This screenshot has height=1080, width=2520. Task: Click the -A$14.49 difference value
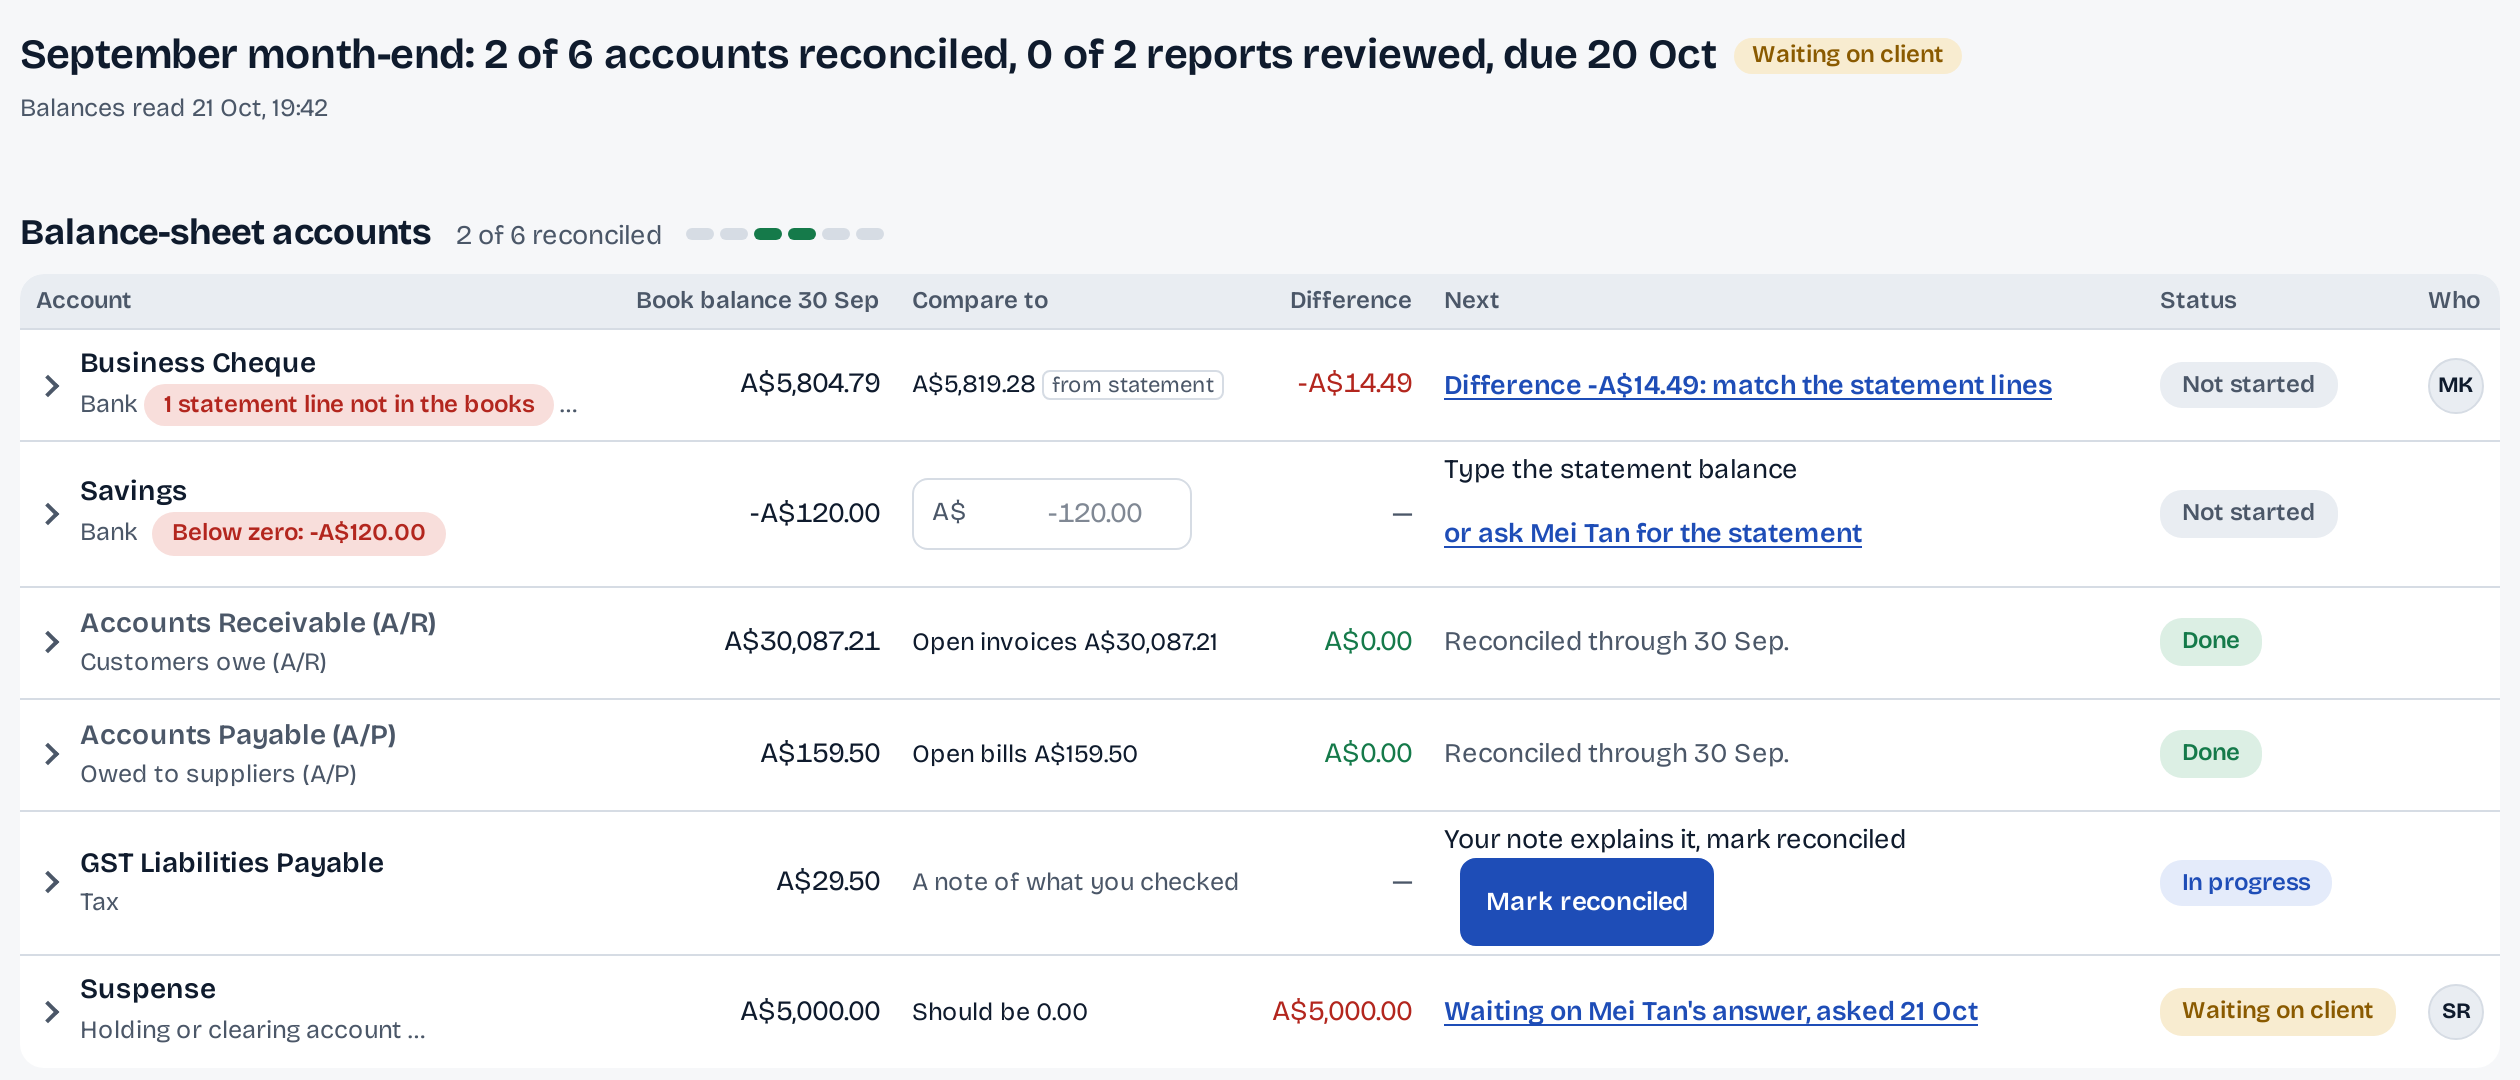click(1354, 383)
